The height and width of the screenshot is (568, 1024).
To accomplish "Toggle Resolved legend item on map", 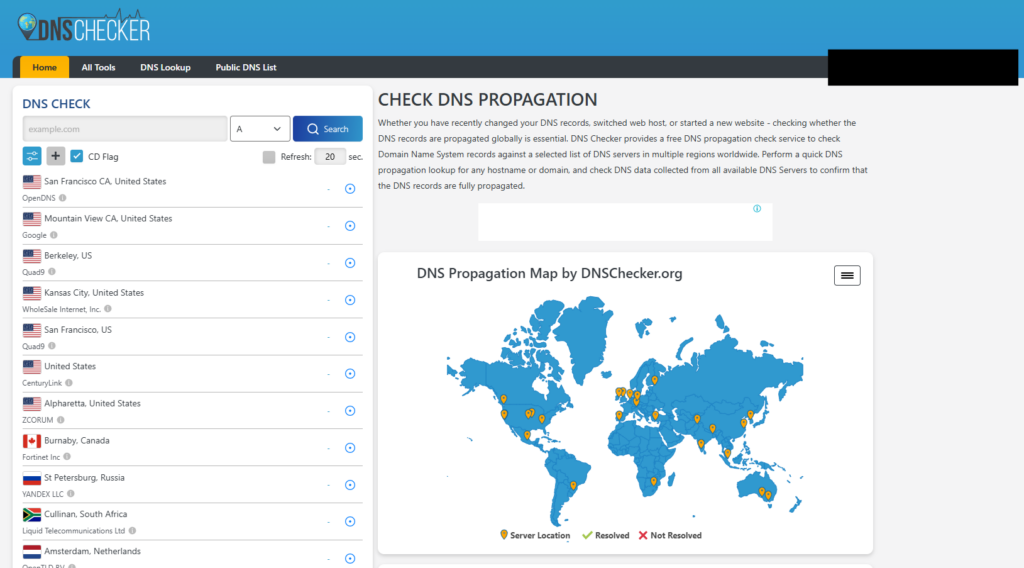I will click(606, 535).
